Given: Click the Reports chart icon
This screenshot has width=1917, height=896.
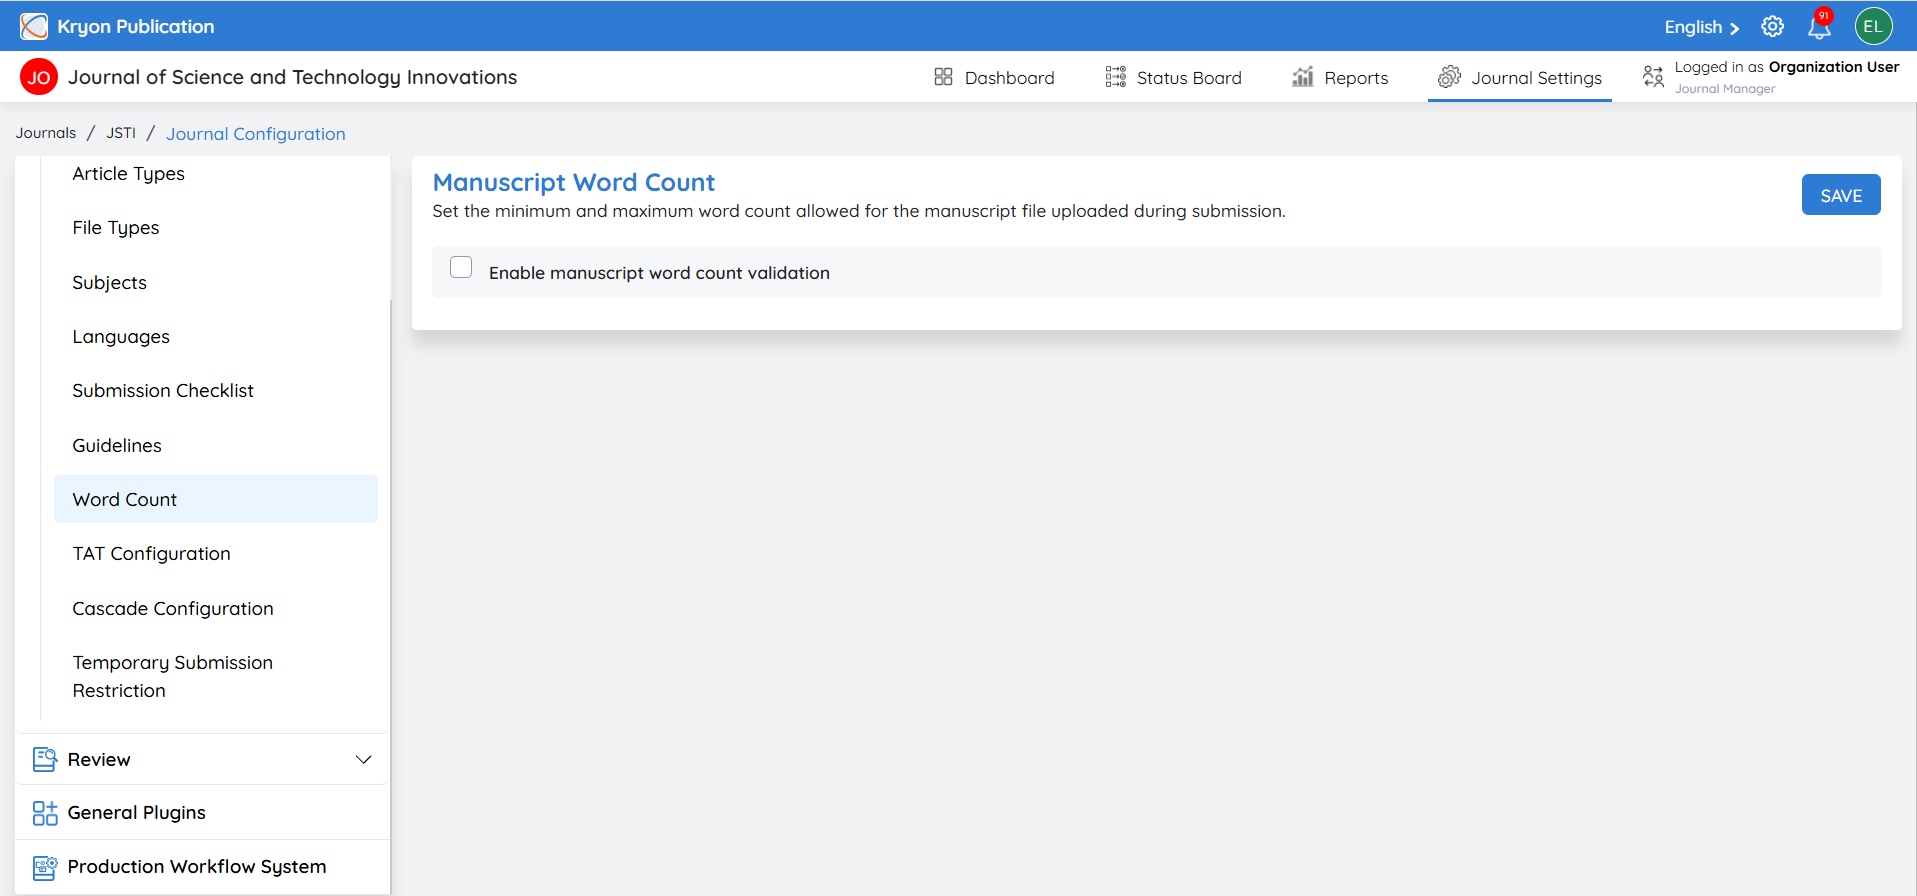Looking at the screenshot, I should pyautogui.click(x=1302, y=77).
